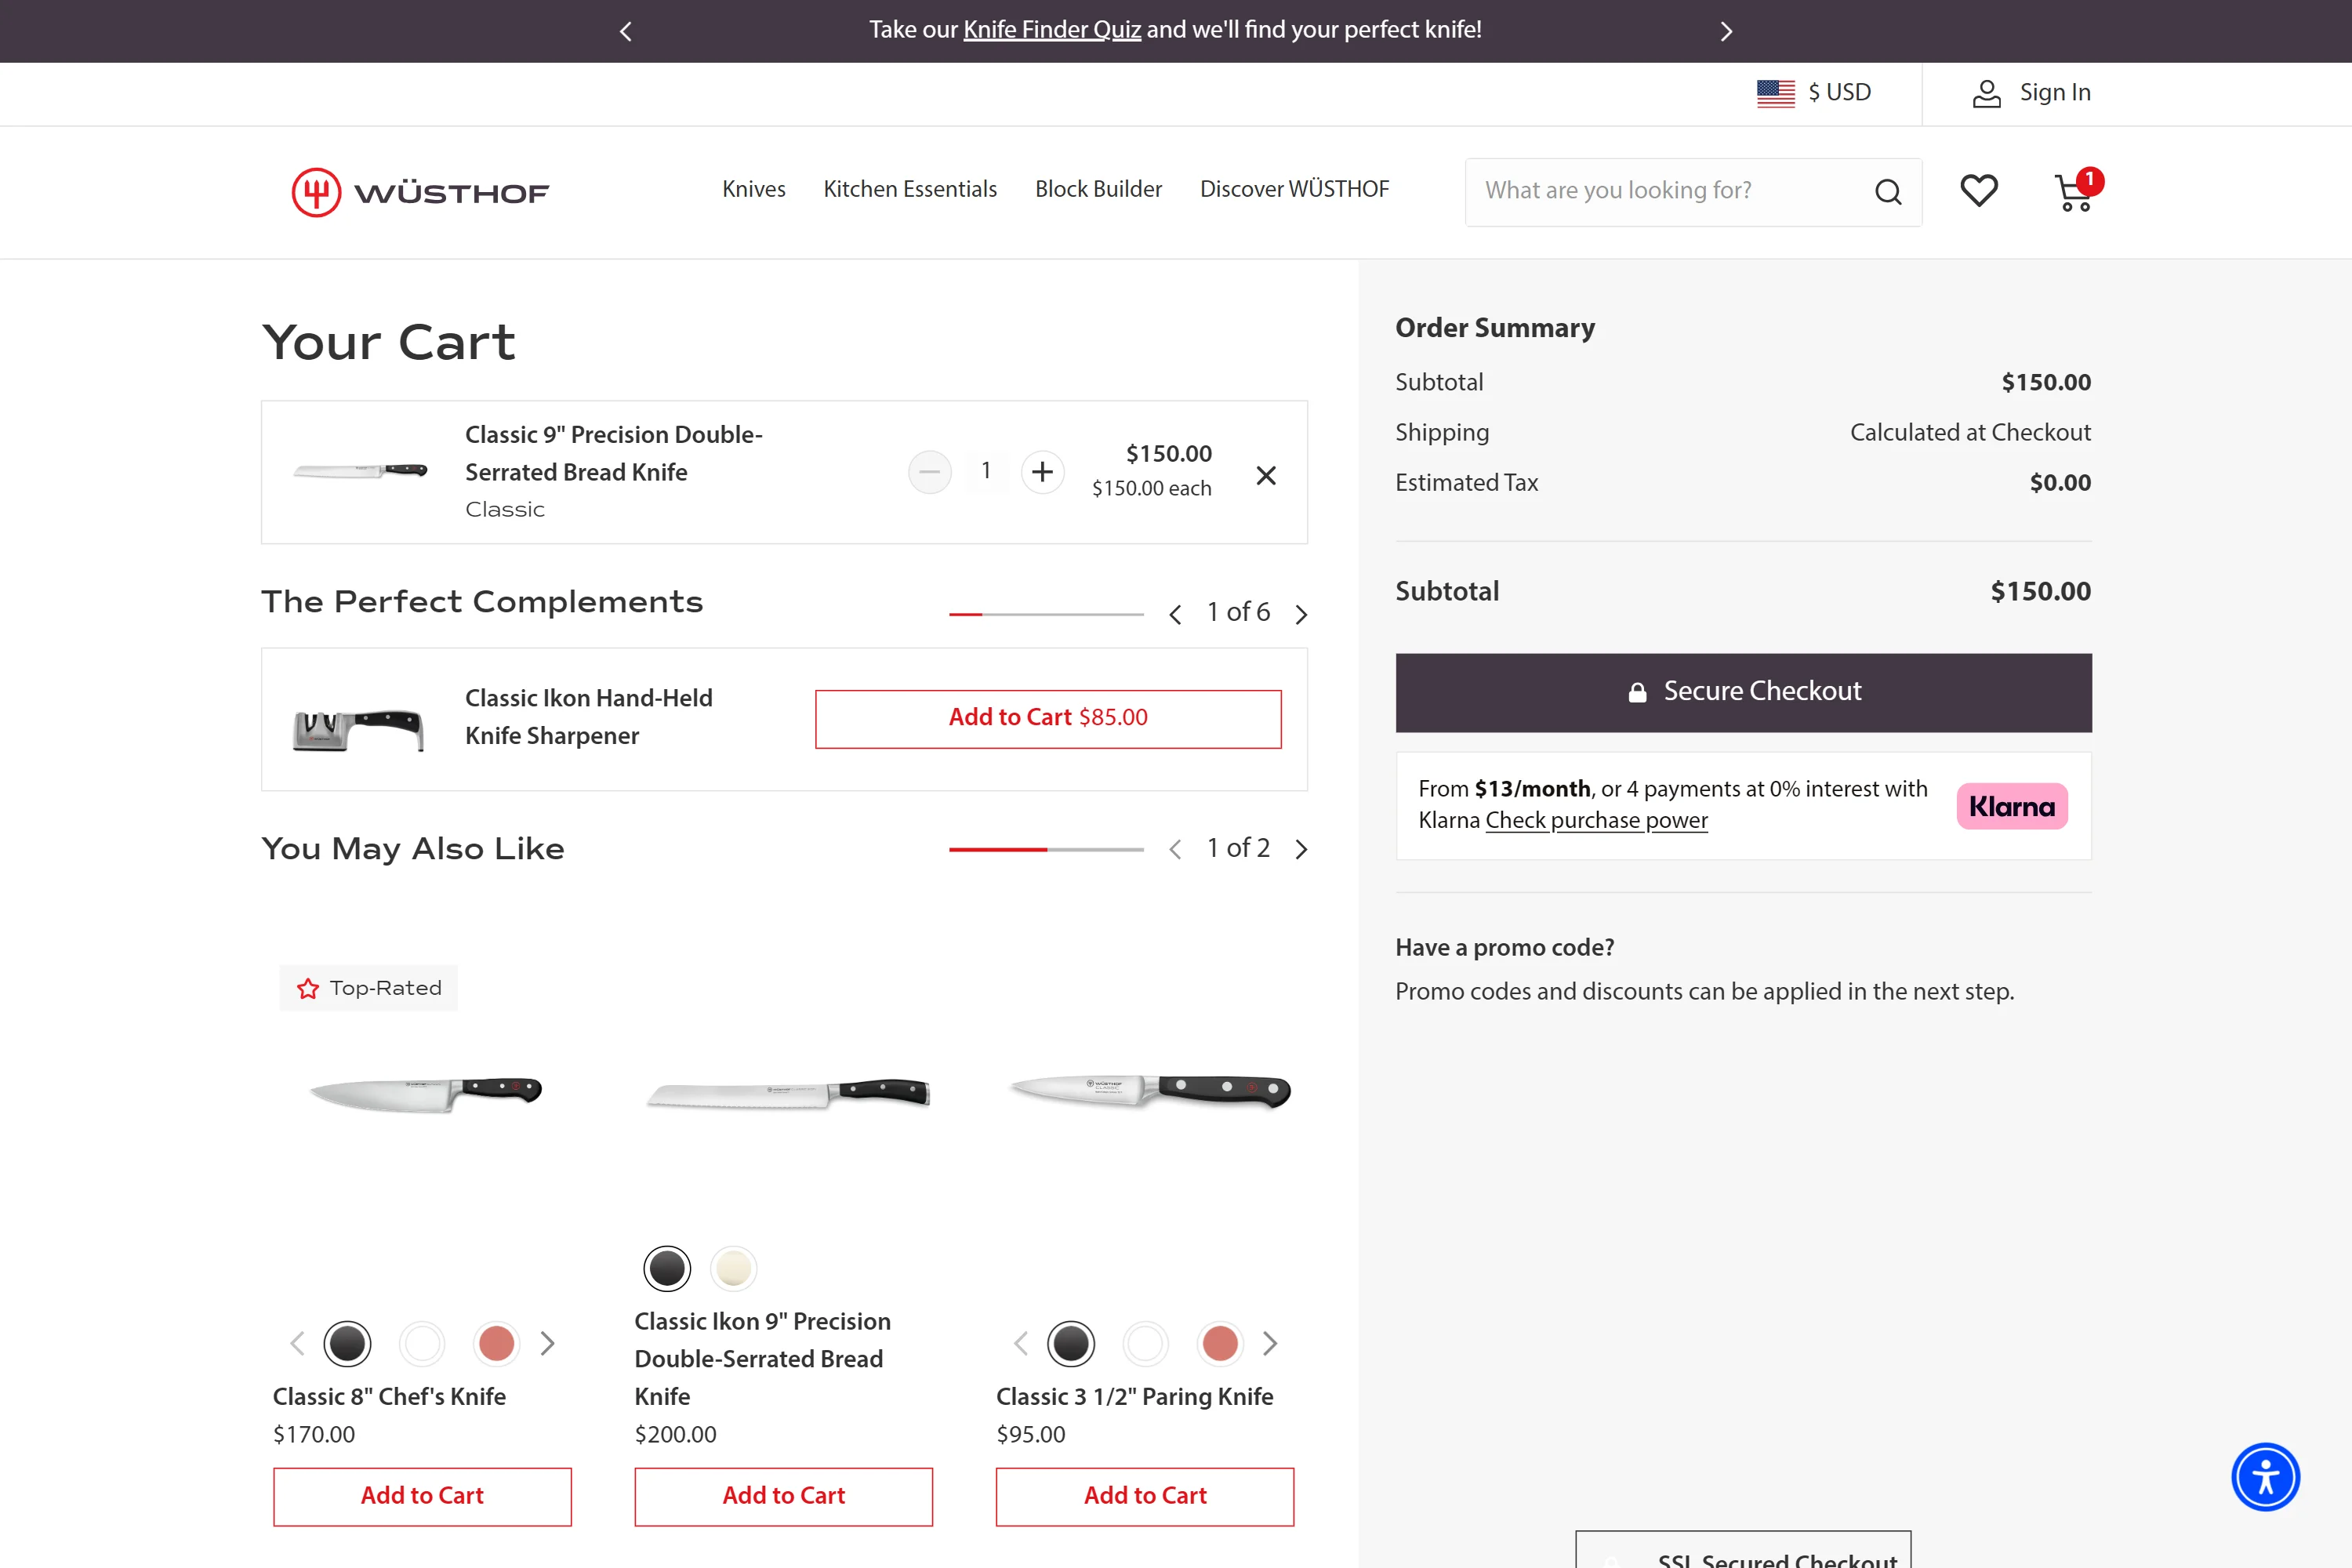Click the WÜSTHOF logo
The image size is (2352, 1568).
point(420,192)
